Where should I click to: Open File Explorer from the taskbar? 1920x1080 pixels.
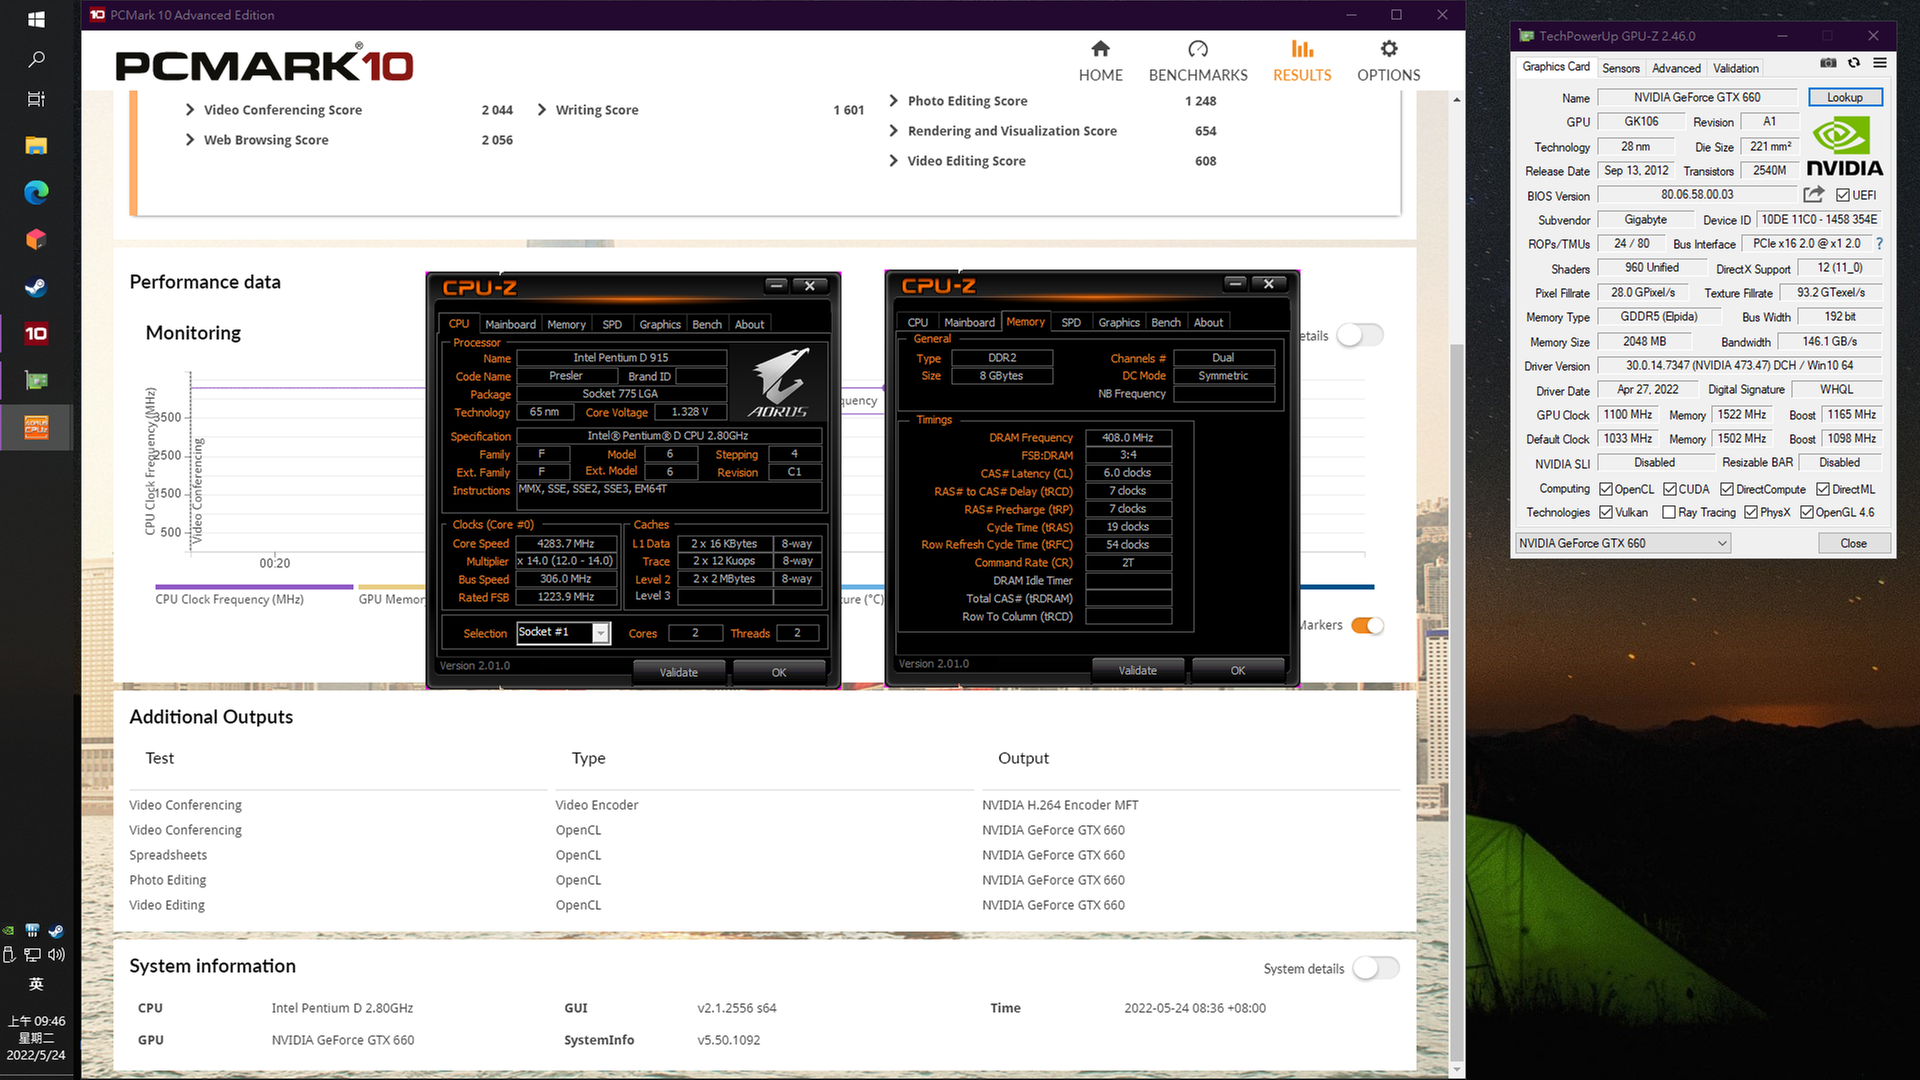(36, 146)
